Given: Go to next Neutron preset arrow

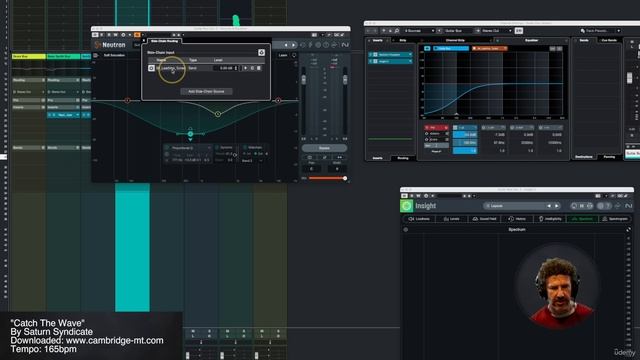Looking at the screenshot, I should point(293,45).
